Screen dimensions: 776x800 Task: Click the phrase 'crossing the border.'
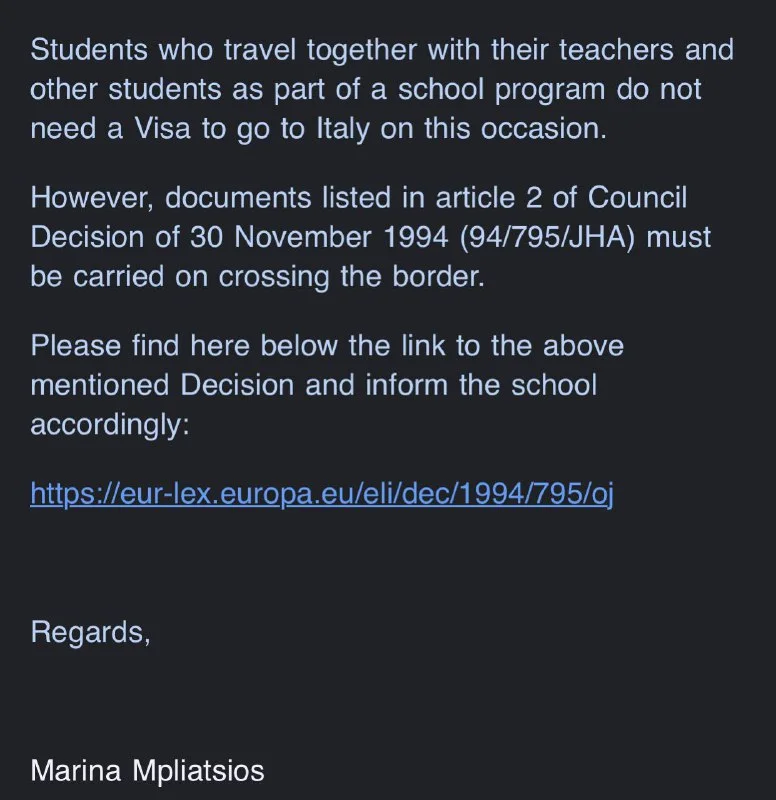point(352,277)
